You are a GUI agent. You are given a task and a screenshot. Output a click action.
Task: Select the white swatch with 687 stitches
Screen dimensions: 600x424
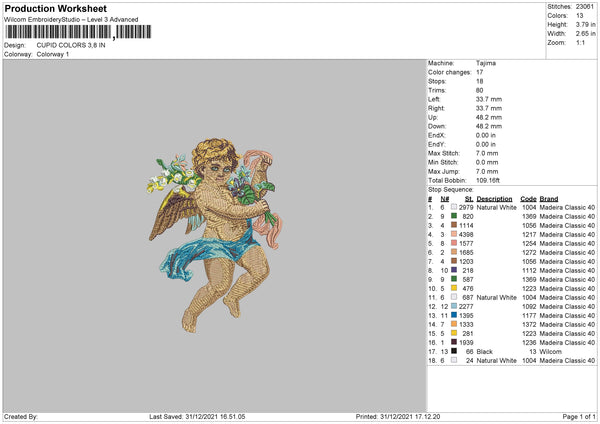click(x=454, y=297)
